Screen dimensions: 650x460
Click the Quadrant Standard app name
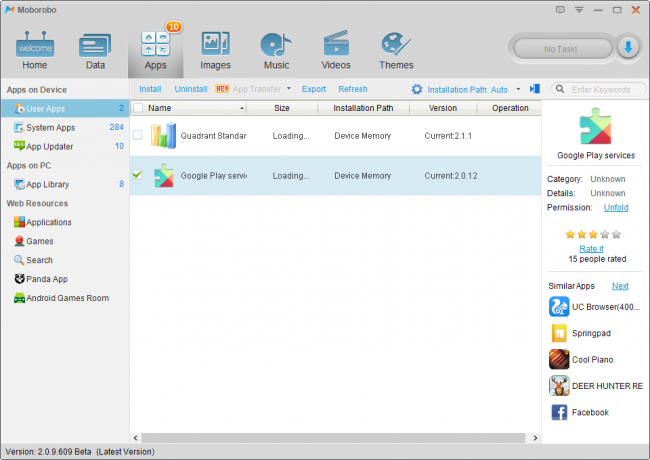coord(213,136)
